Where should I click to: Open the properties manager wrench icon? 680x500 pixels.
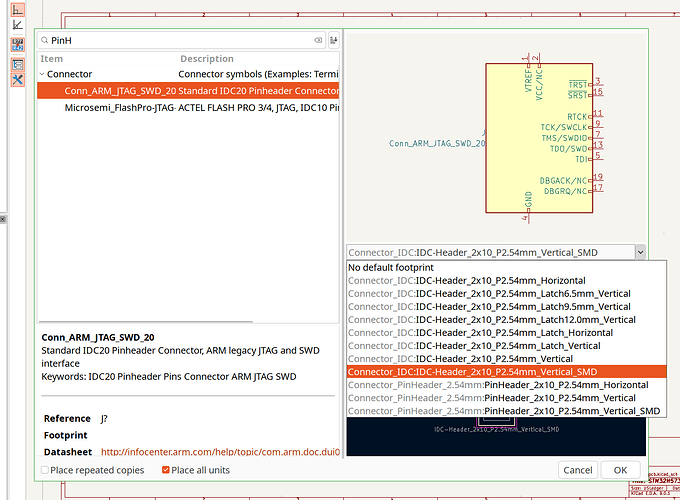coord(18,80)
